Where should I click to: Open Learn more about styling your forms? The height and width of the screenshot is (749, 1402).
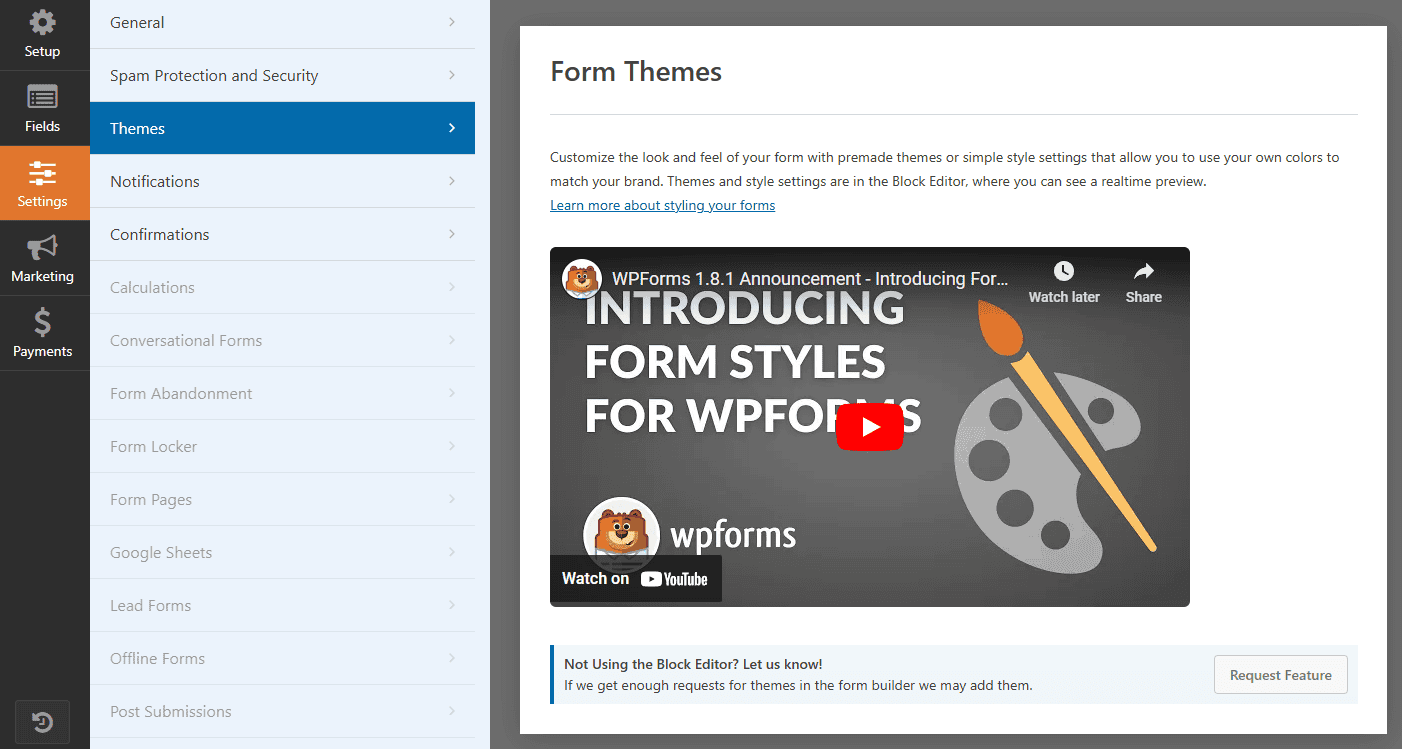click(662, 205)
